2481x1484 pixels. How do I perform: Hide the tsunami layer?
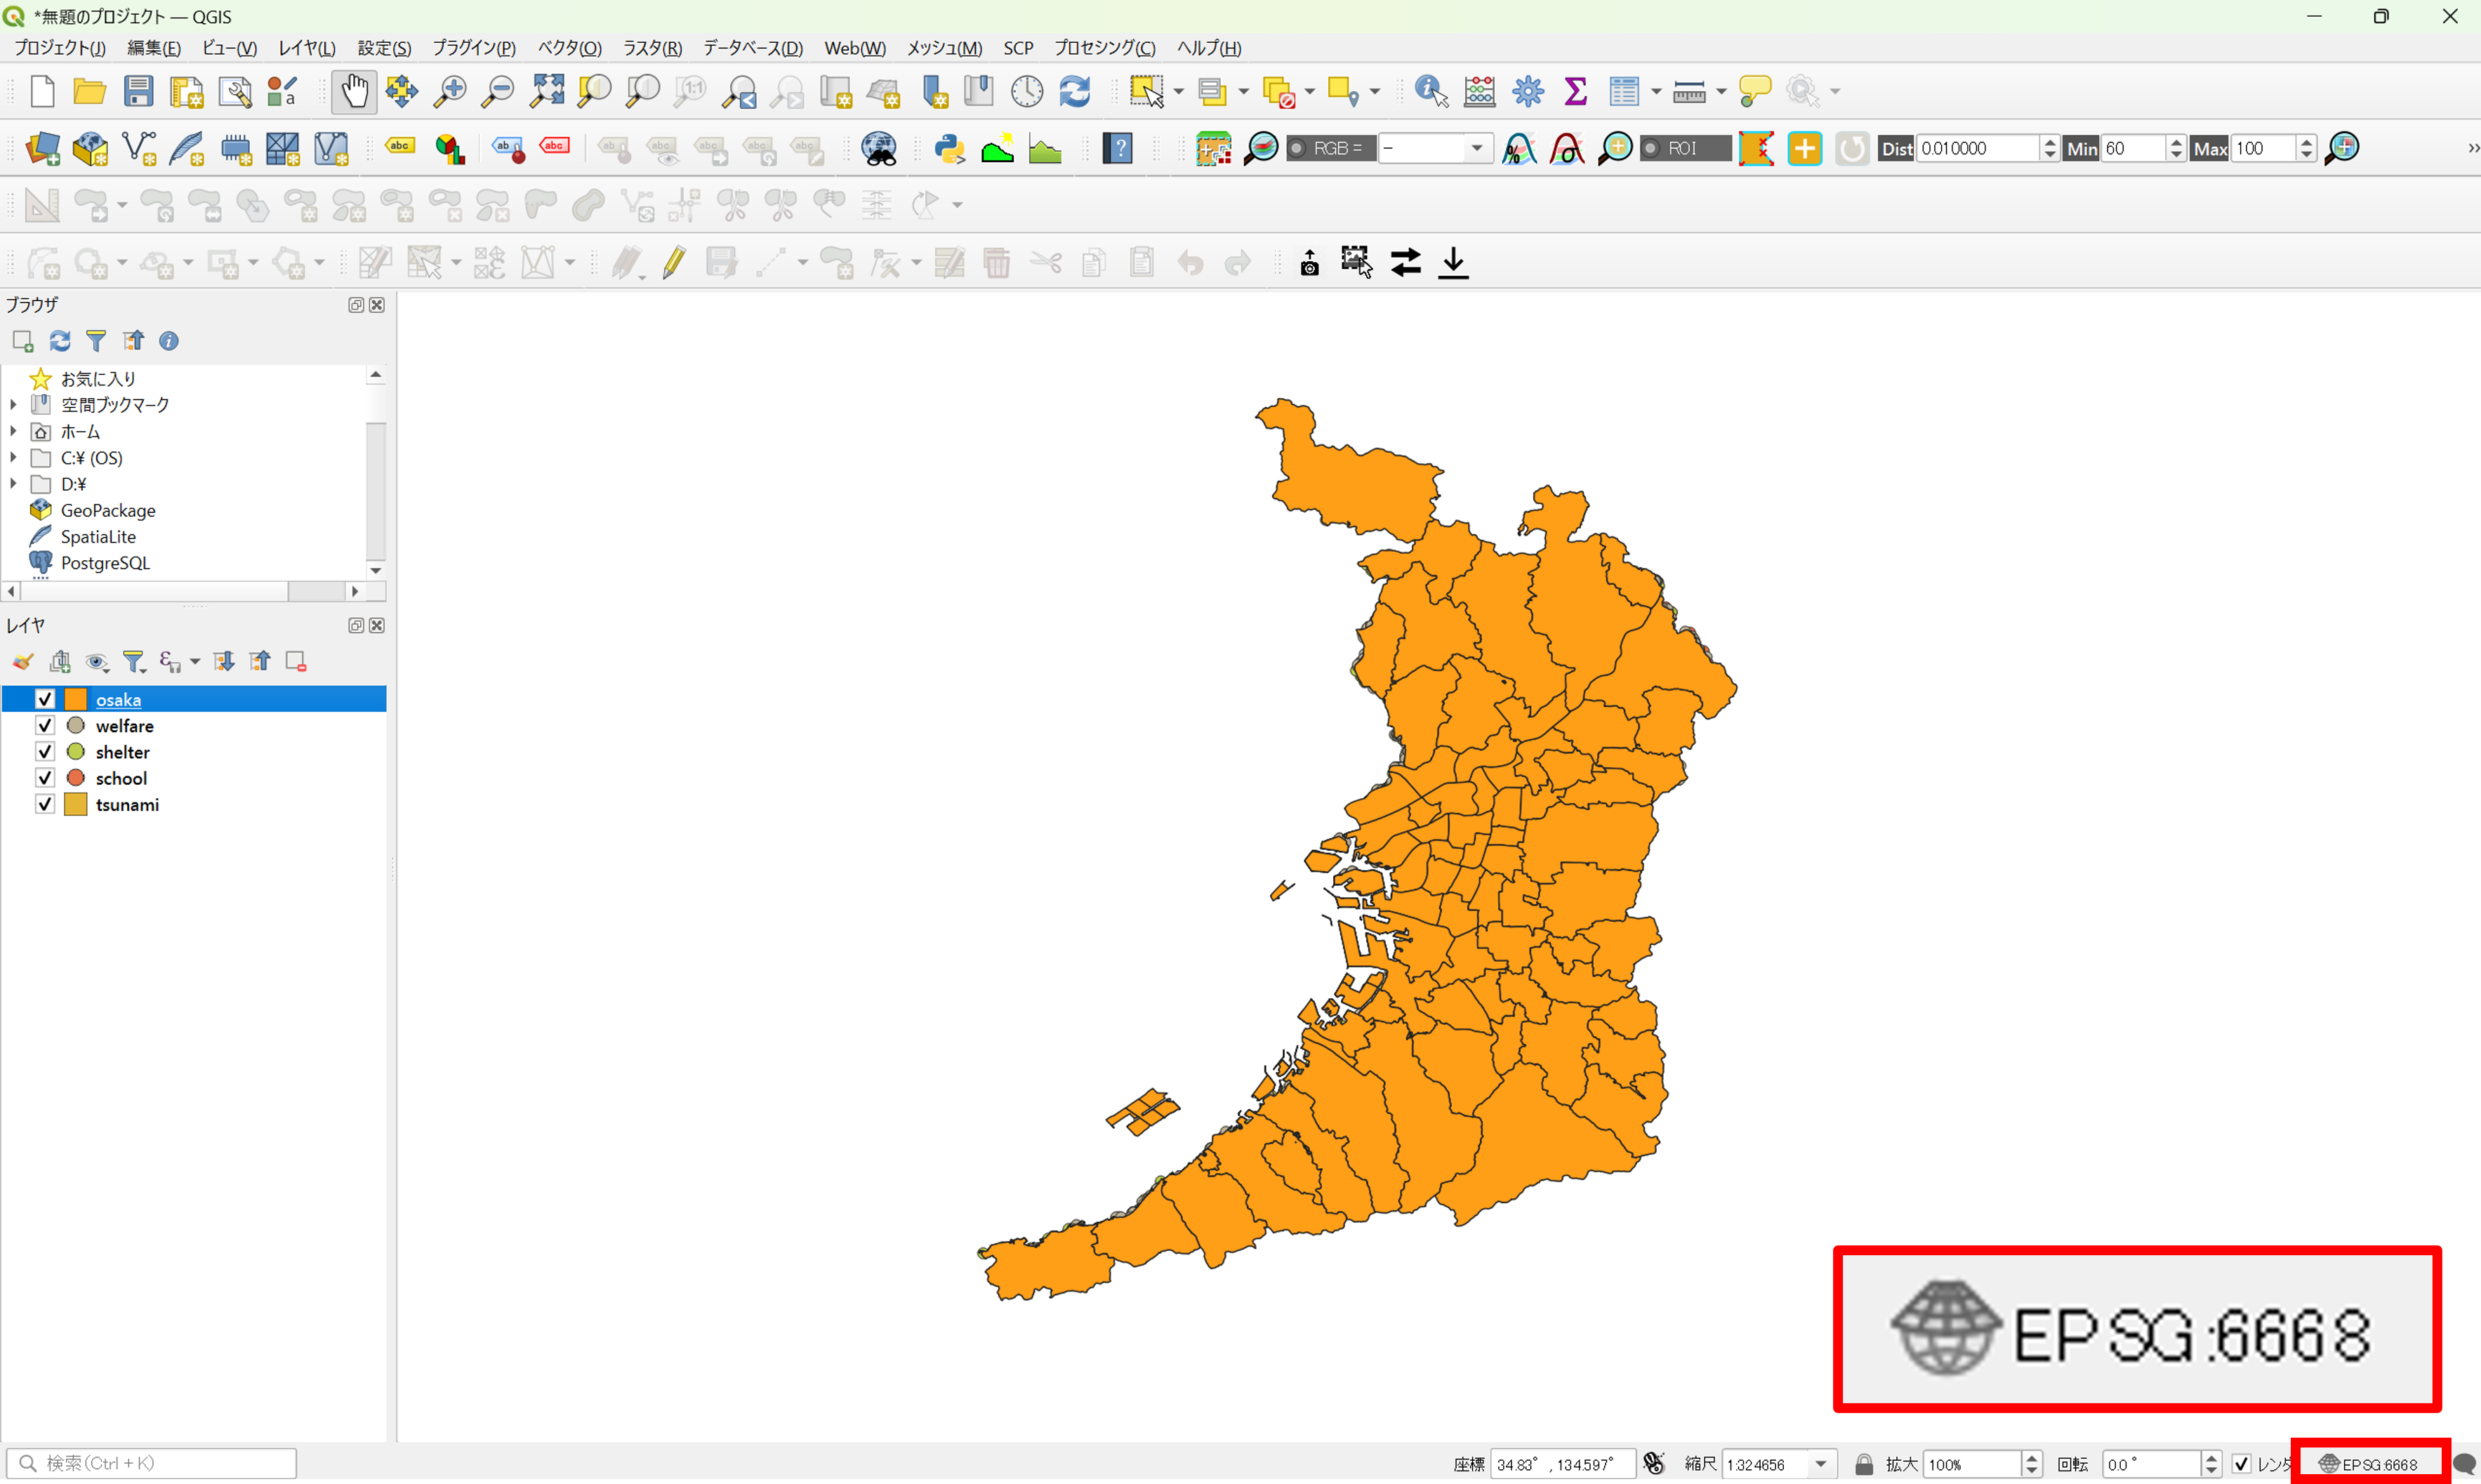pyautogui.click(x=45, y=805)
